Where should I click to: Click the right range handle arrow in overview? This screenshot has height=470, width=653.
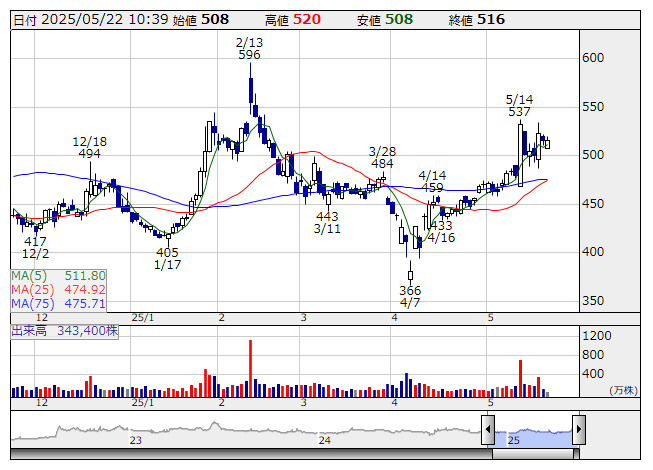tap(578, 430)
